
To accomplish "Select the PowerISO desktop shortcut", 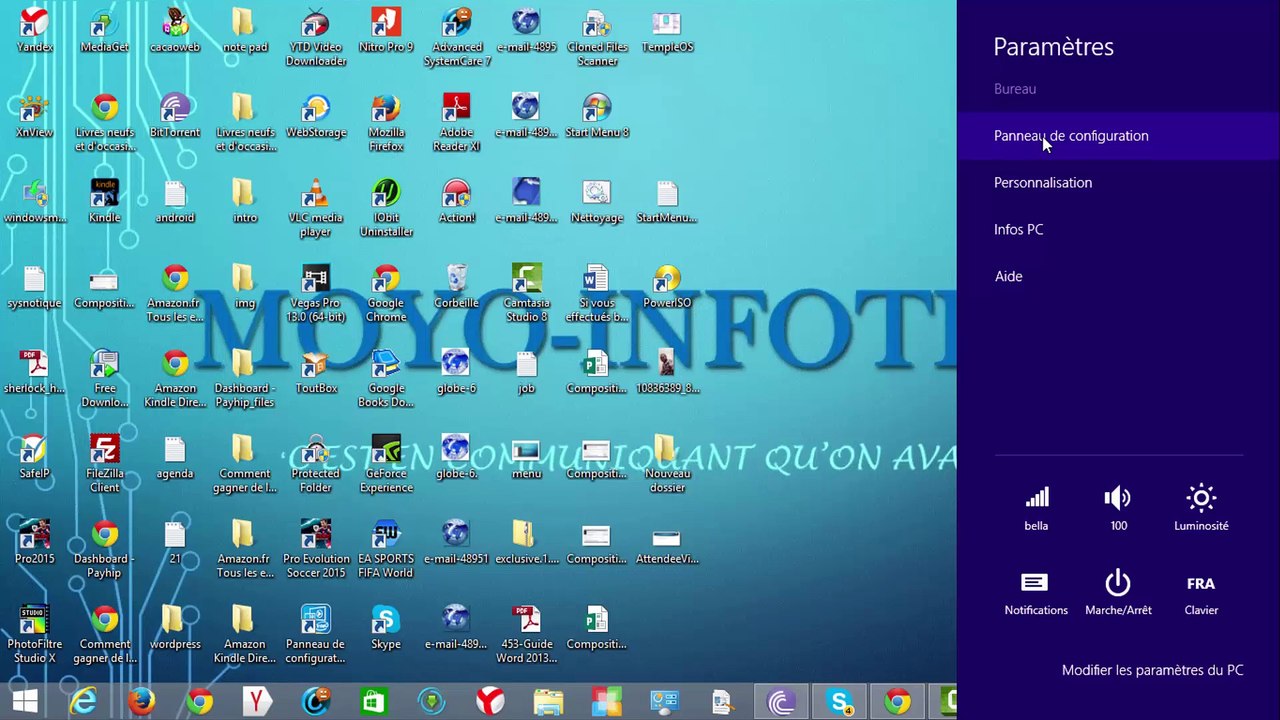I will (667, 286).
